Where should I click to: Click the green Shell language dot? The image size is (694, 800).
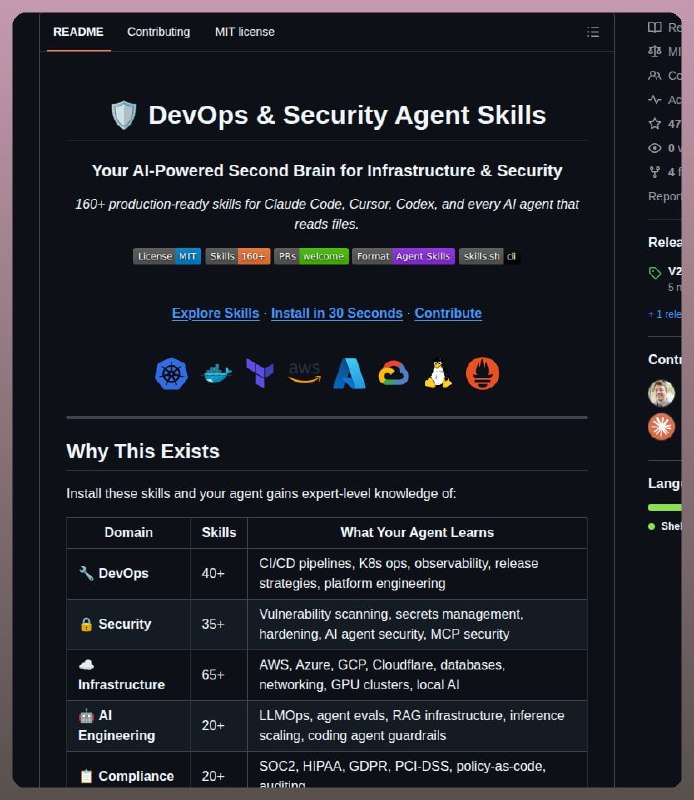652,527
